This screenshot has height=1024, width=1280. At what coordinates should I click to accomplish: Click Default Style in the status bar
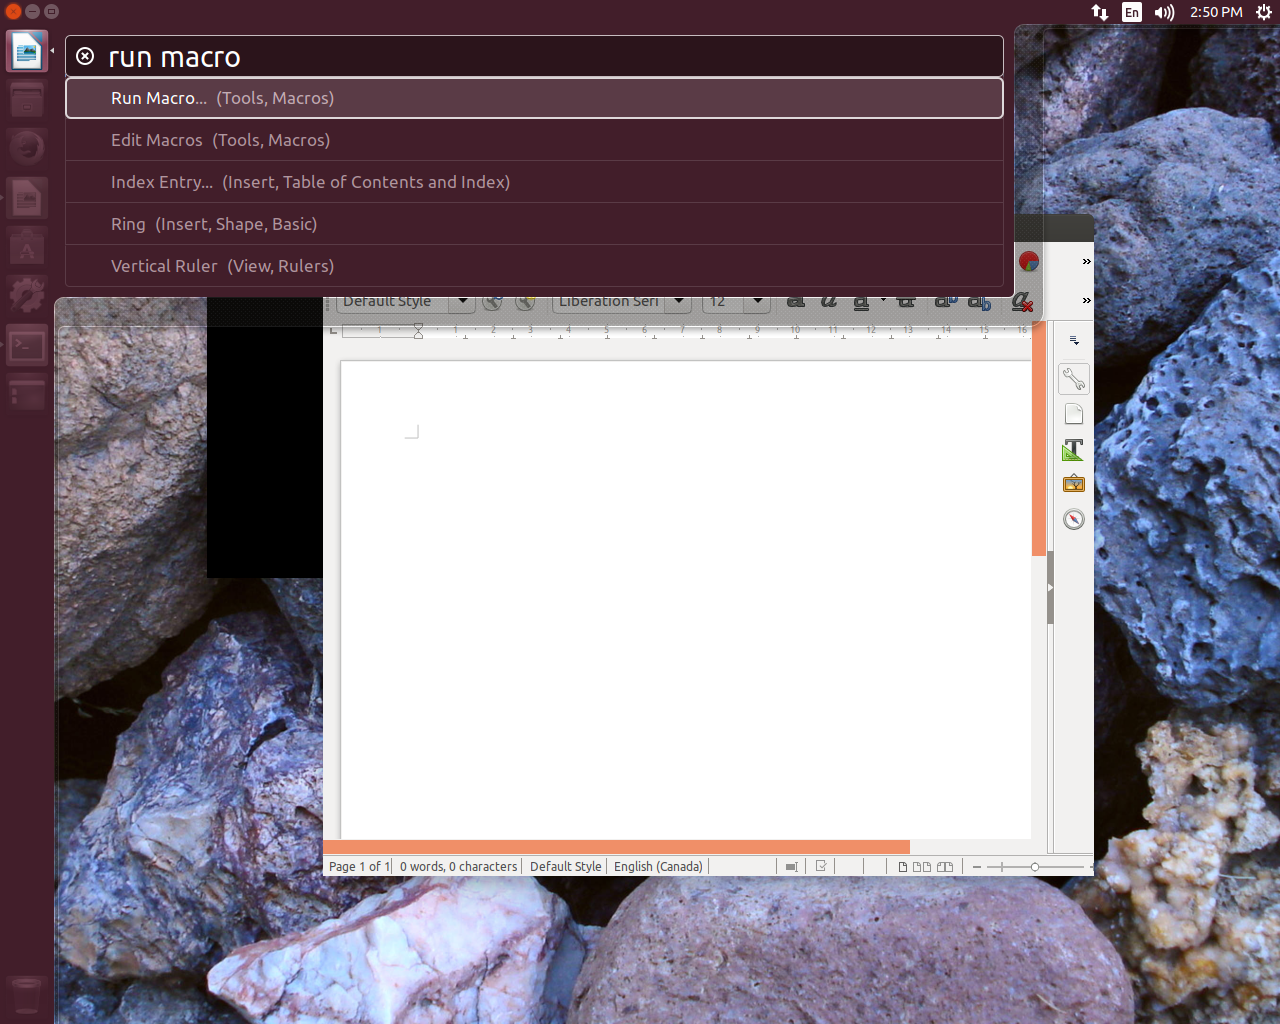tap(566, 866)
